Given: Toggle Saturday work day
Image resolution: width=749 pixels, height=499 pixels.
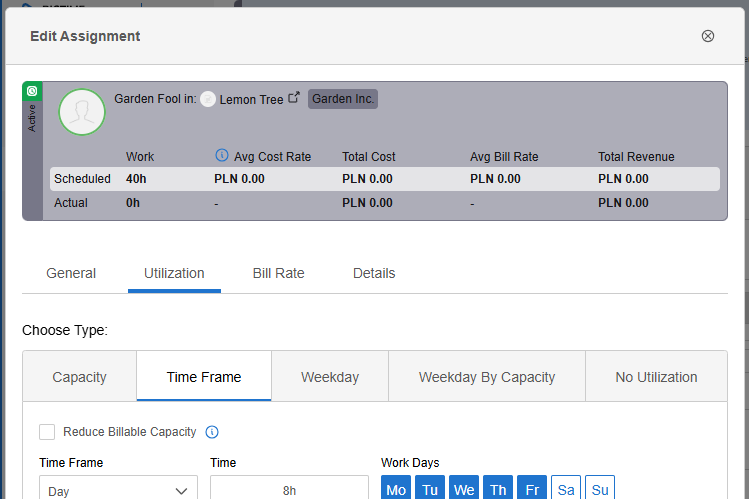Looking at the screenshot, I should [566, 488].
